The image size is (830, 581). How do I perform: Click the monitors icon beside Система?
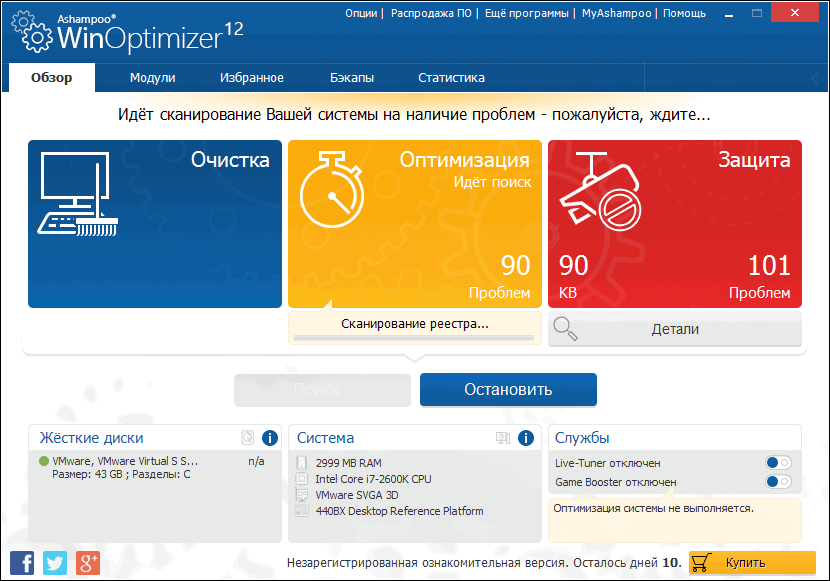click(503, 438)
